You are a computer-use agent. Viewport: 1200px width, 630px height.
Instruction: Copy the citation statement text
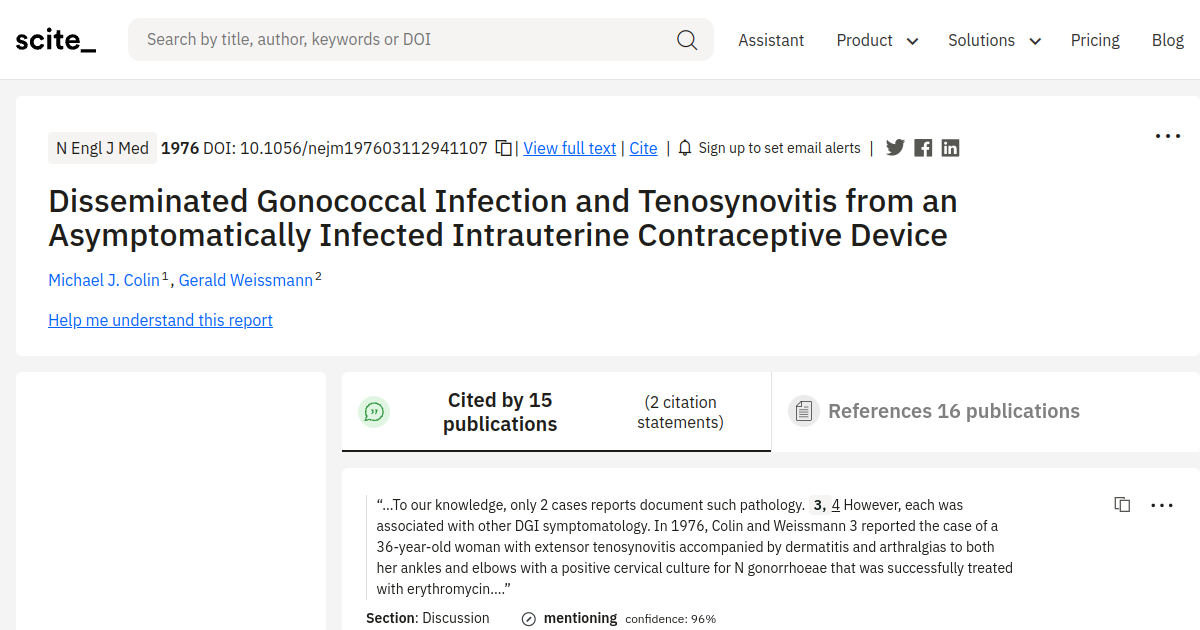[1122, 504]
